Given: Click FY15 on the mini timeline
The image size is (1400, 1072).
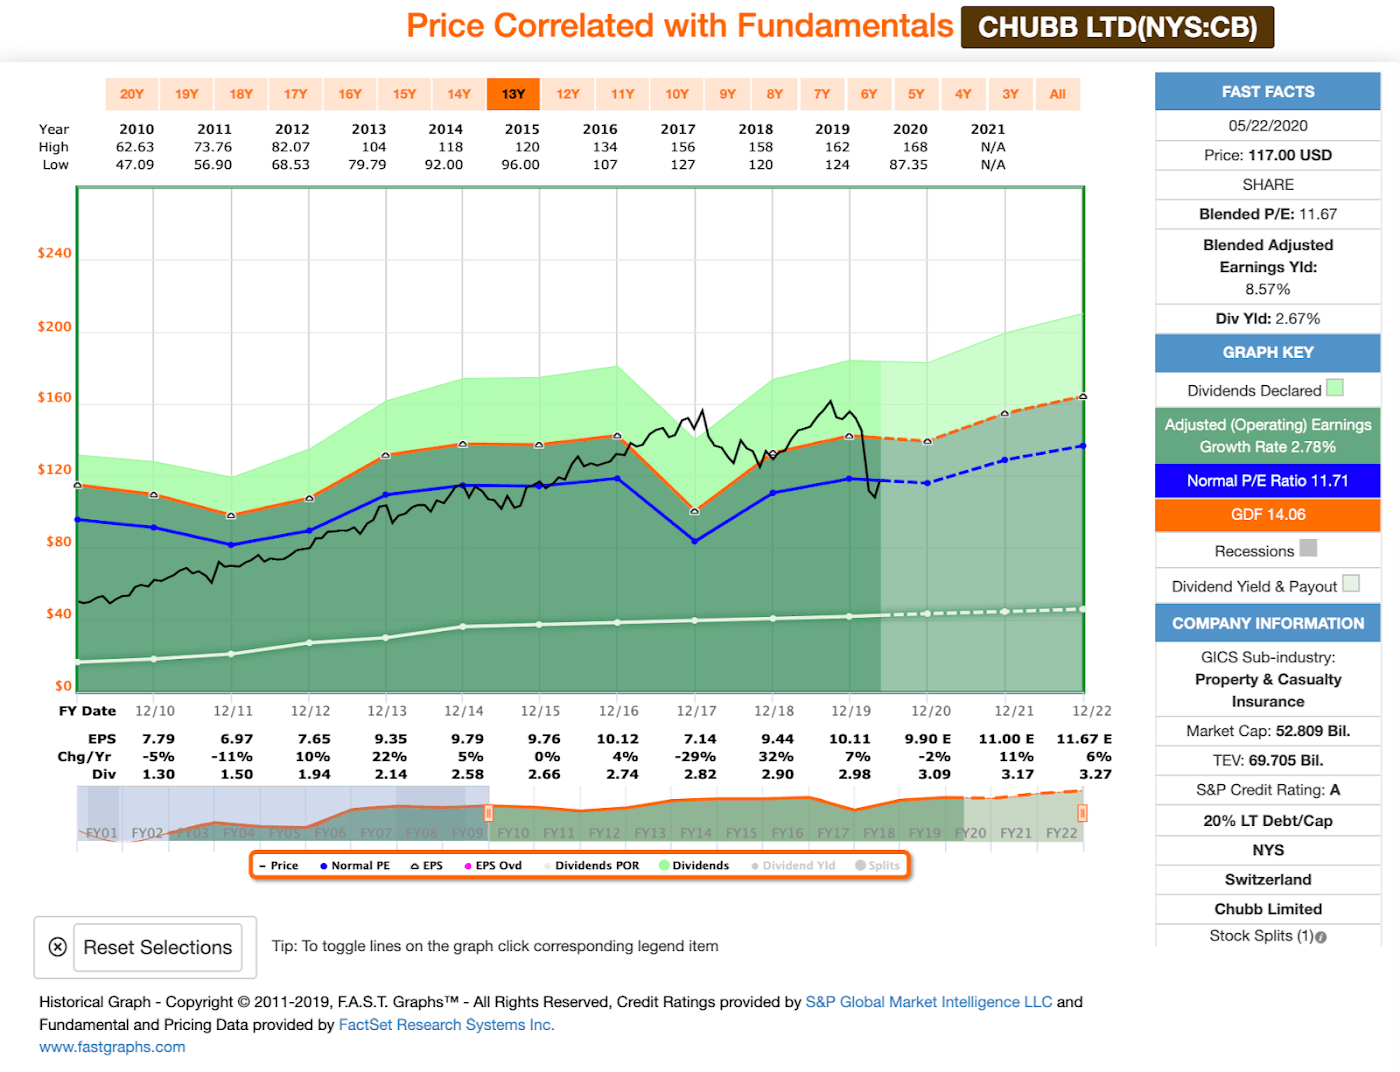Looking at the screenshot, I should [741, 833].
